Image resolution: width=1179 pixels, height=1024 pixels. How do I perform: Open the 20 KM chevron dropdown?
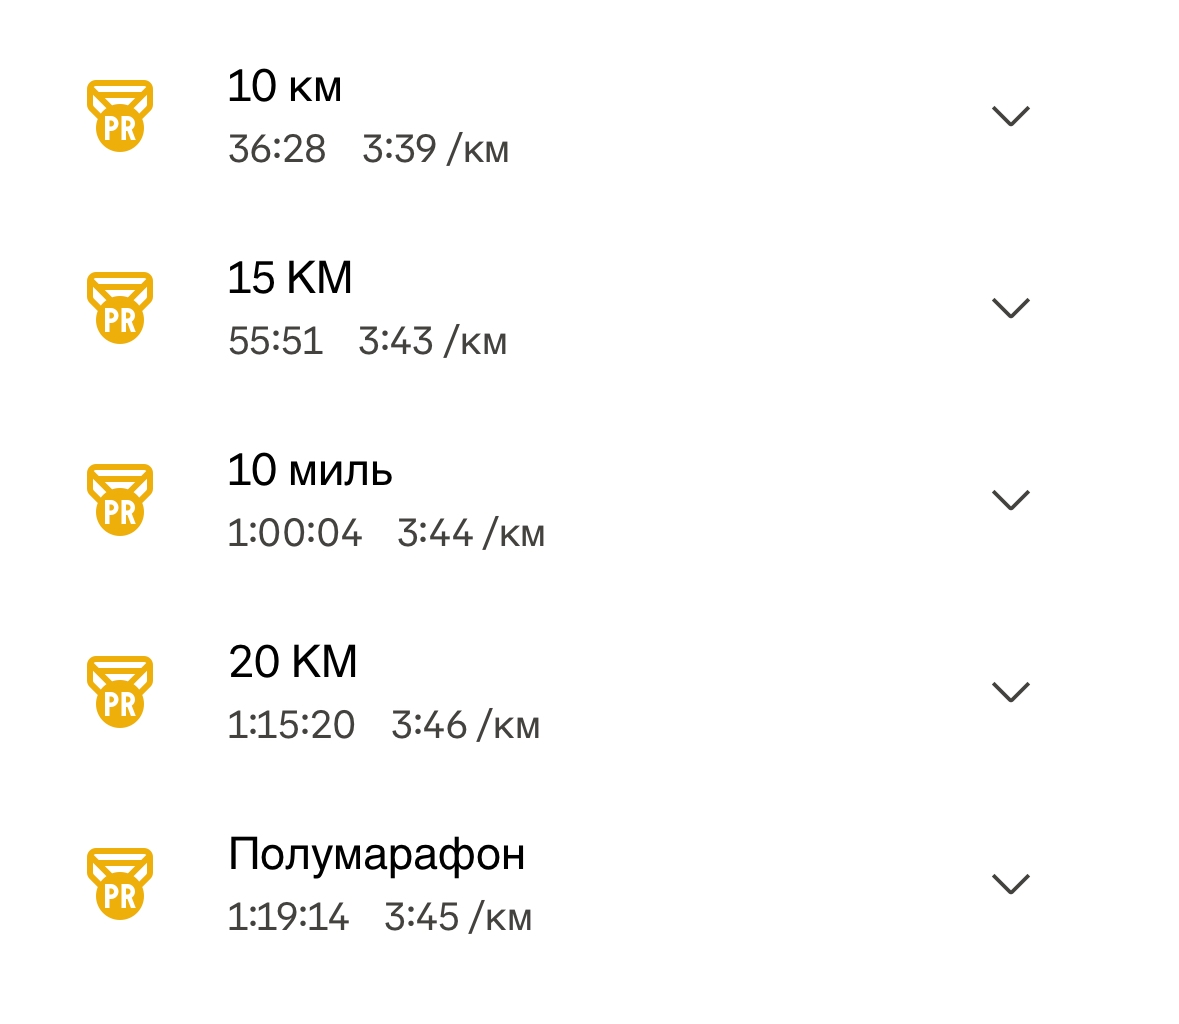pos(1010,692)
